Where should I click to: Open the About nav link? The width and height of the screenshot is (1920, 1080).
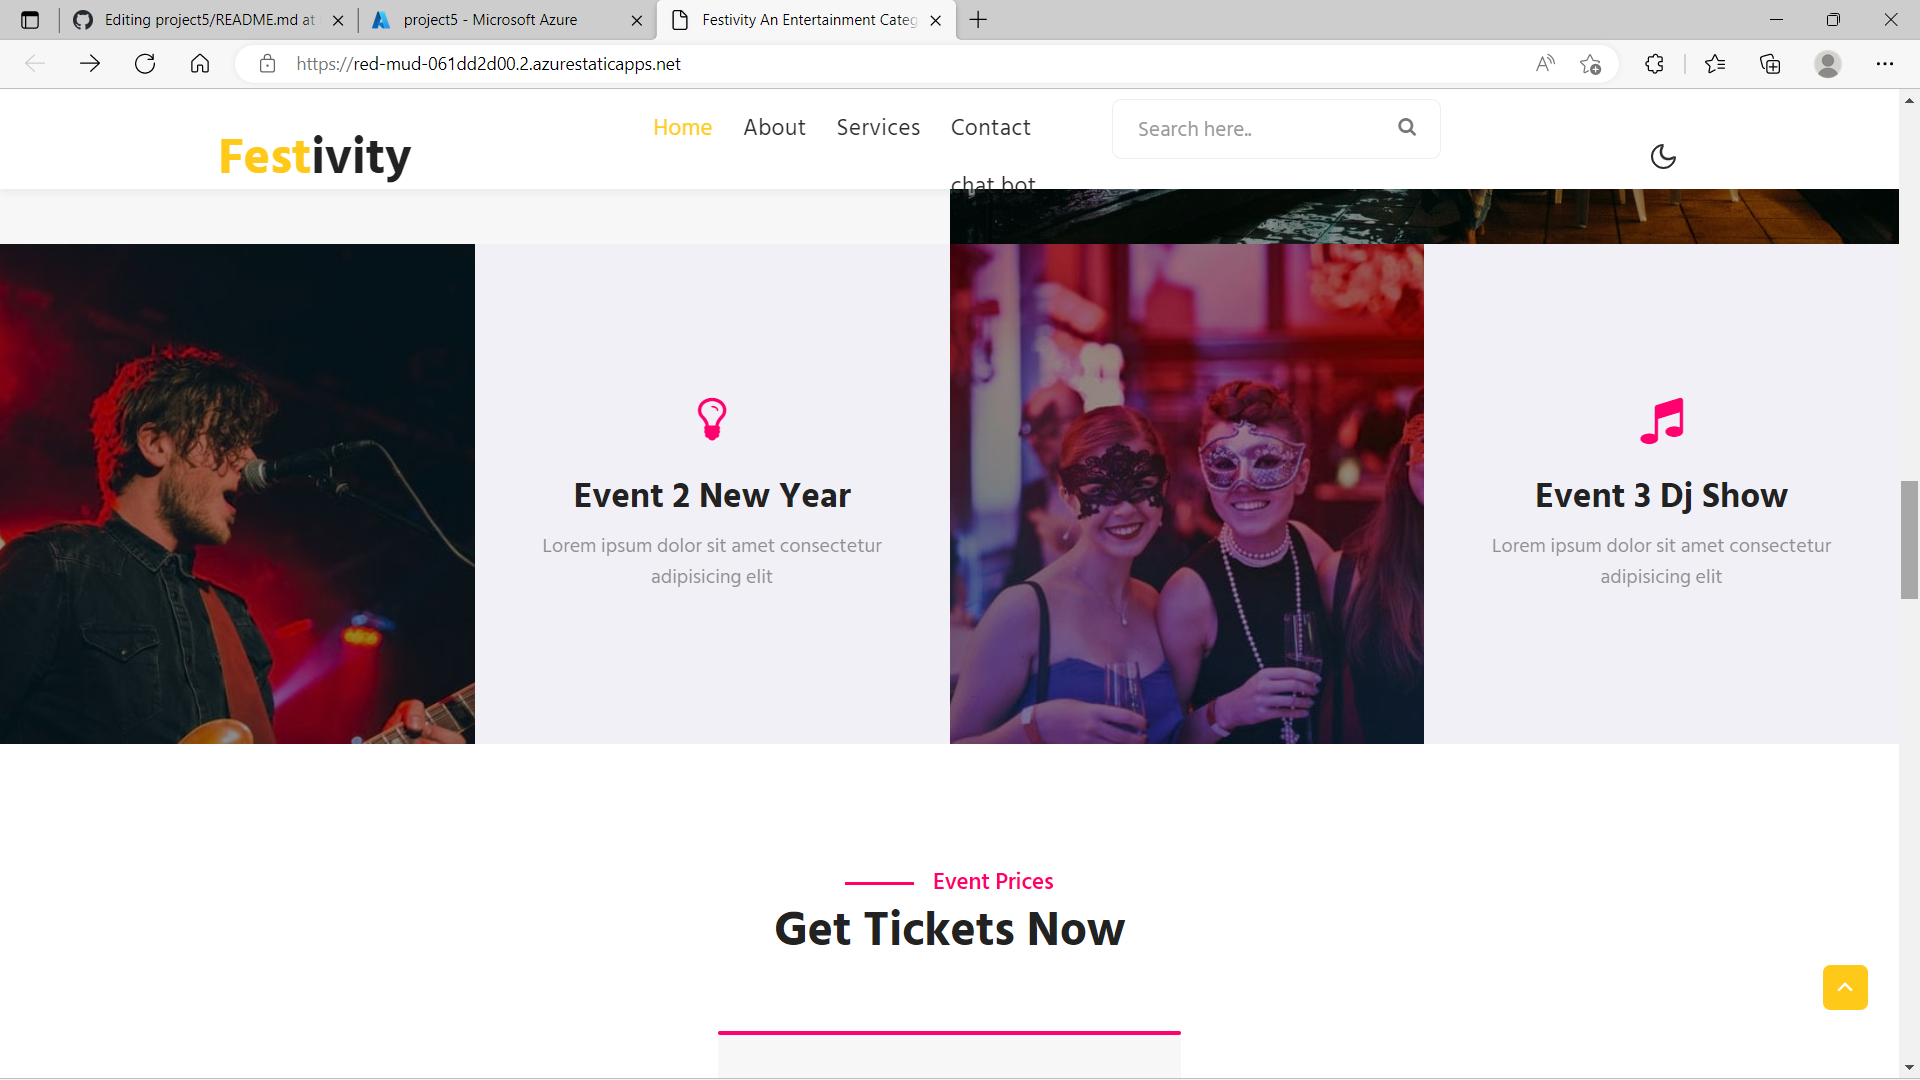774,127
